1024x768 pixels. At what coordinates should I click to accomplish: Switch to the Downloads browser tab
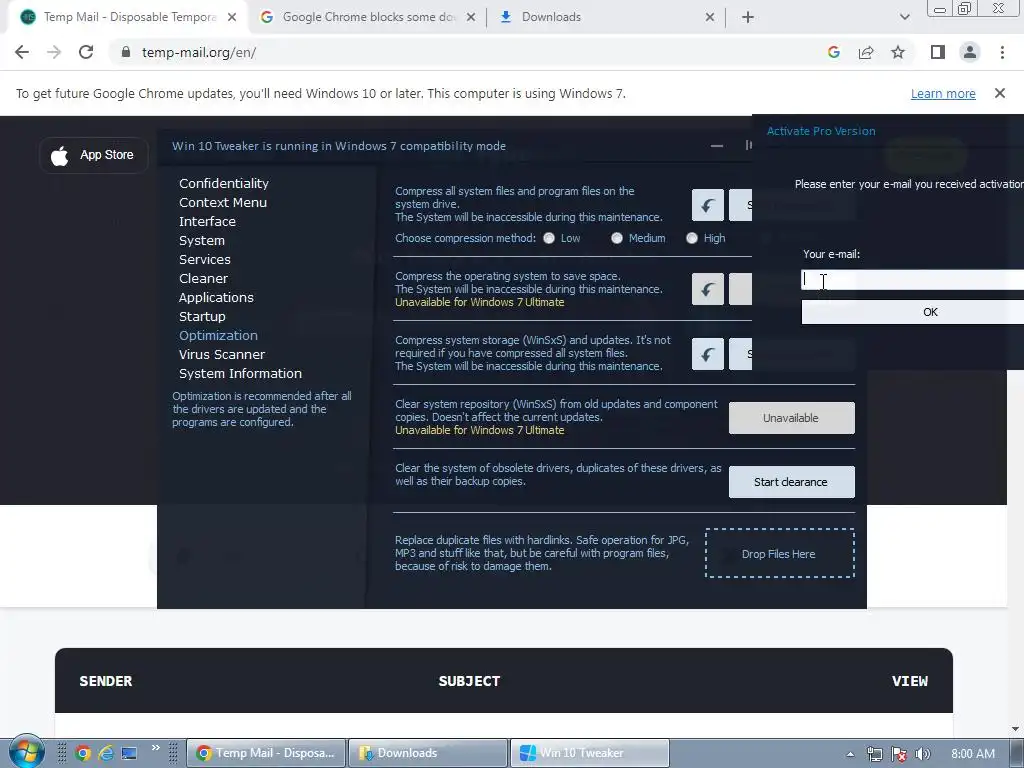coord(605,17)
